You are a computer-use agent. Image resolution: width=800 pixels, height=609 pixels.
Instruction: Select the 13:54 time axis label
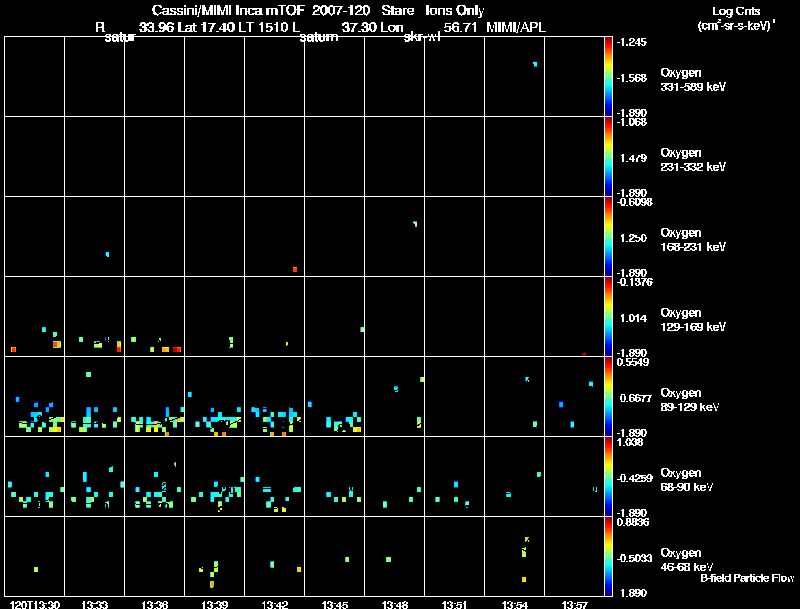pyautogui.click(x=515, y=603)
